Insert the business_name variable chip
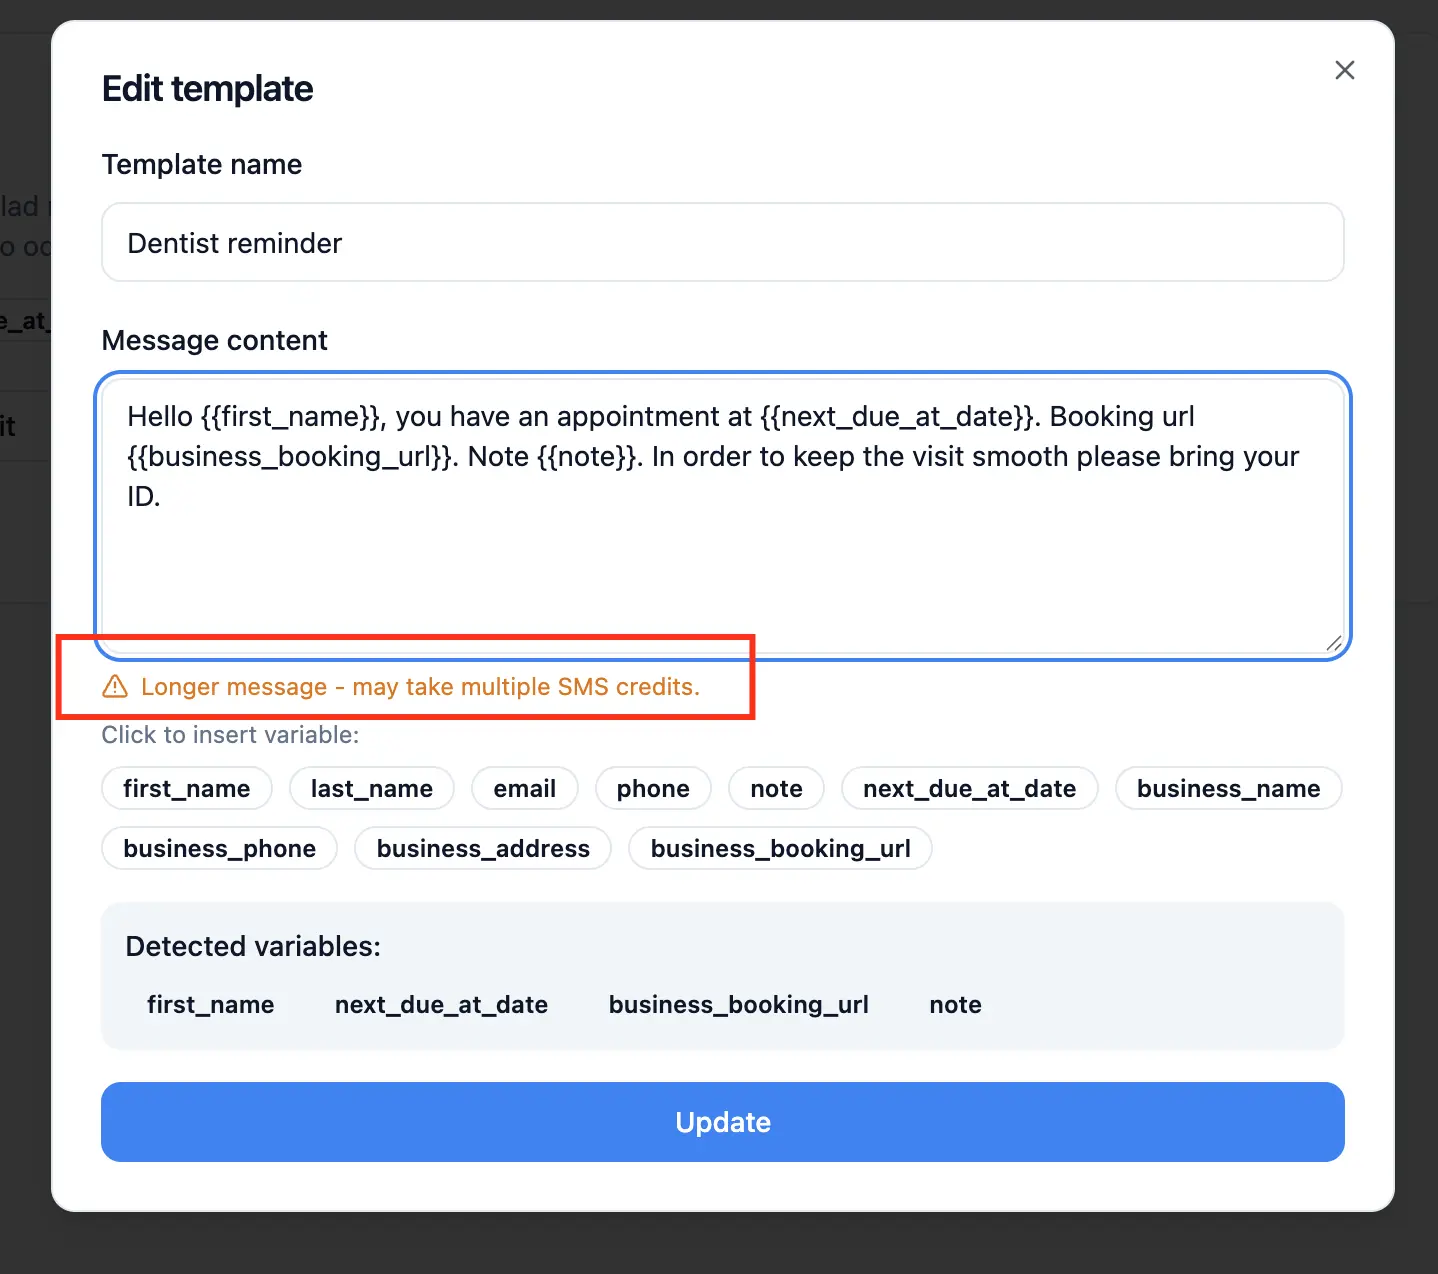Screen dimensions: 1438x1274 click(1228, 789)
